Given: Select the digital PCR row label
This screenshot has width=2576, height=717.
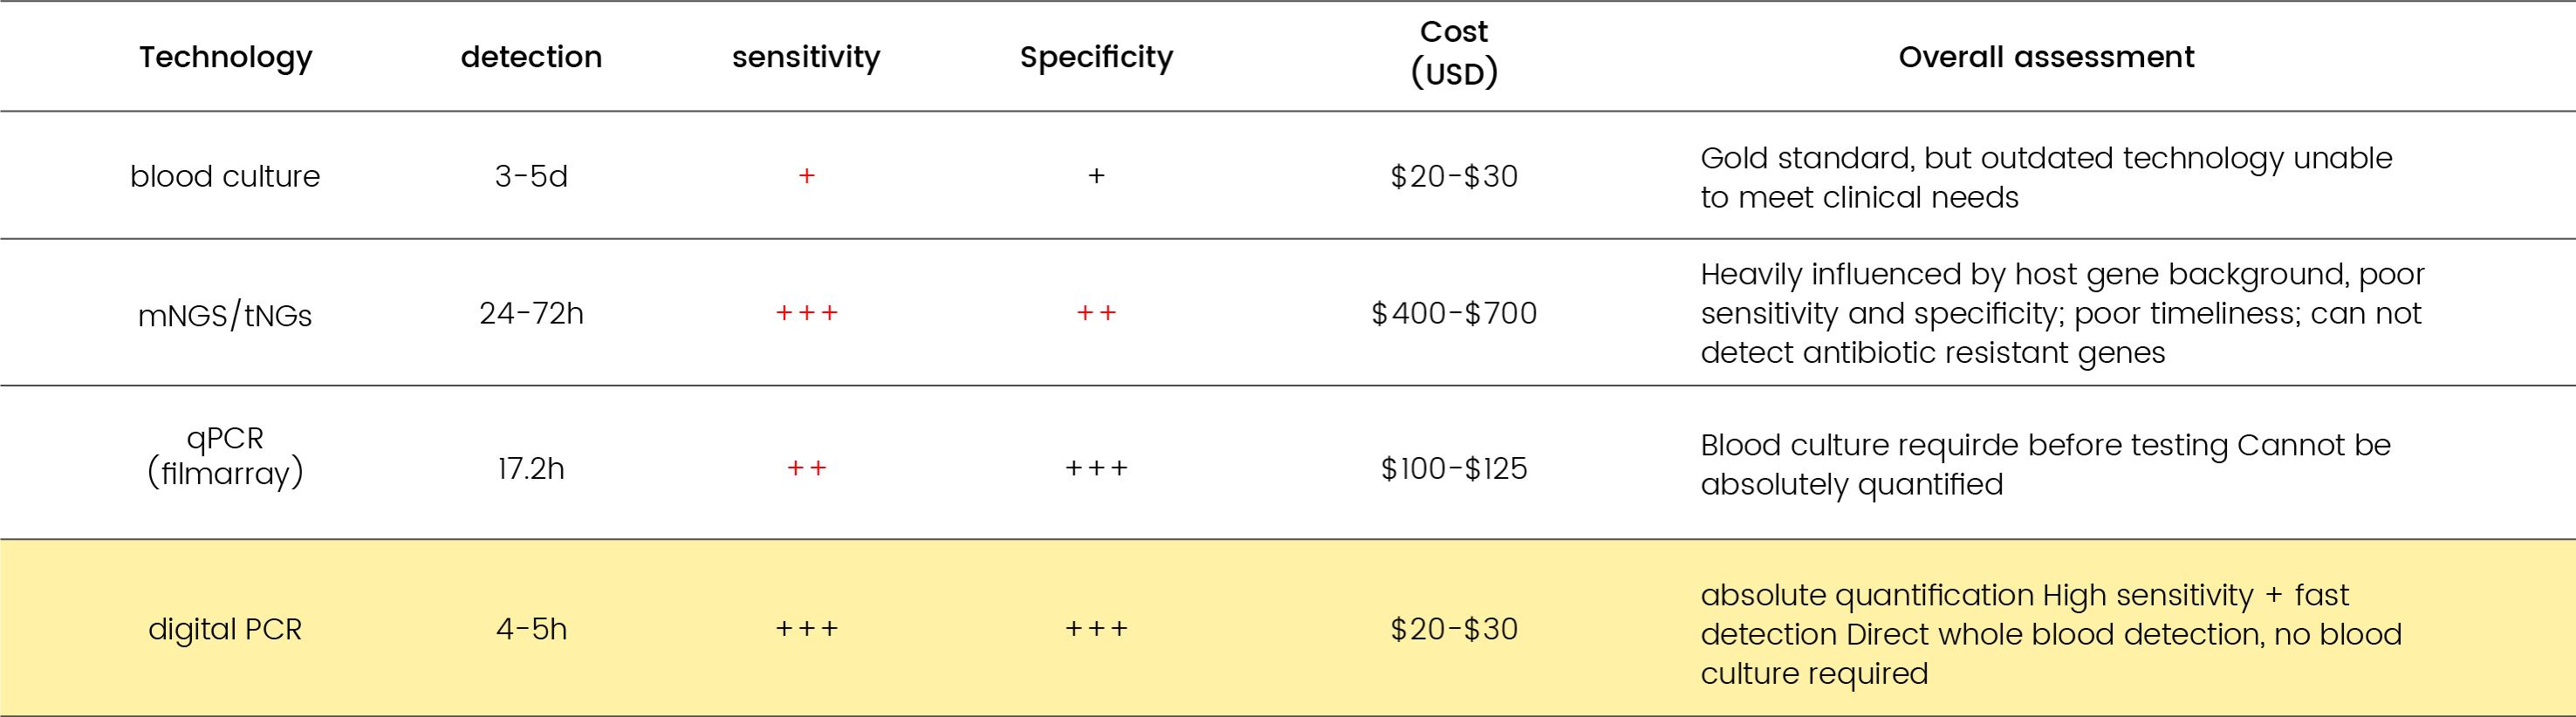Looking at the screenshot, I should coord(225,629).
